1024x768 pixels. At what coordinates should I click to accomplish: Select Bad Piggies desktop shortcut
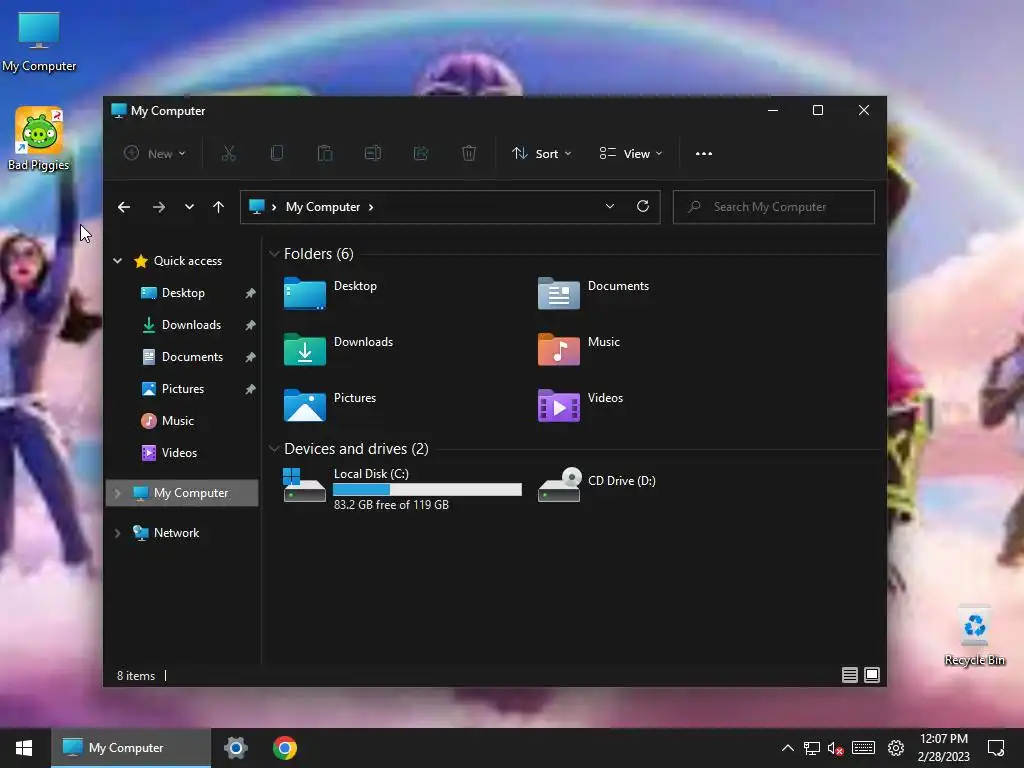[39, 138]
